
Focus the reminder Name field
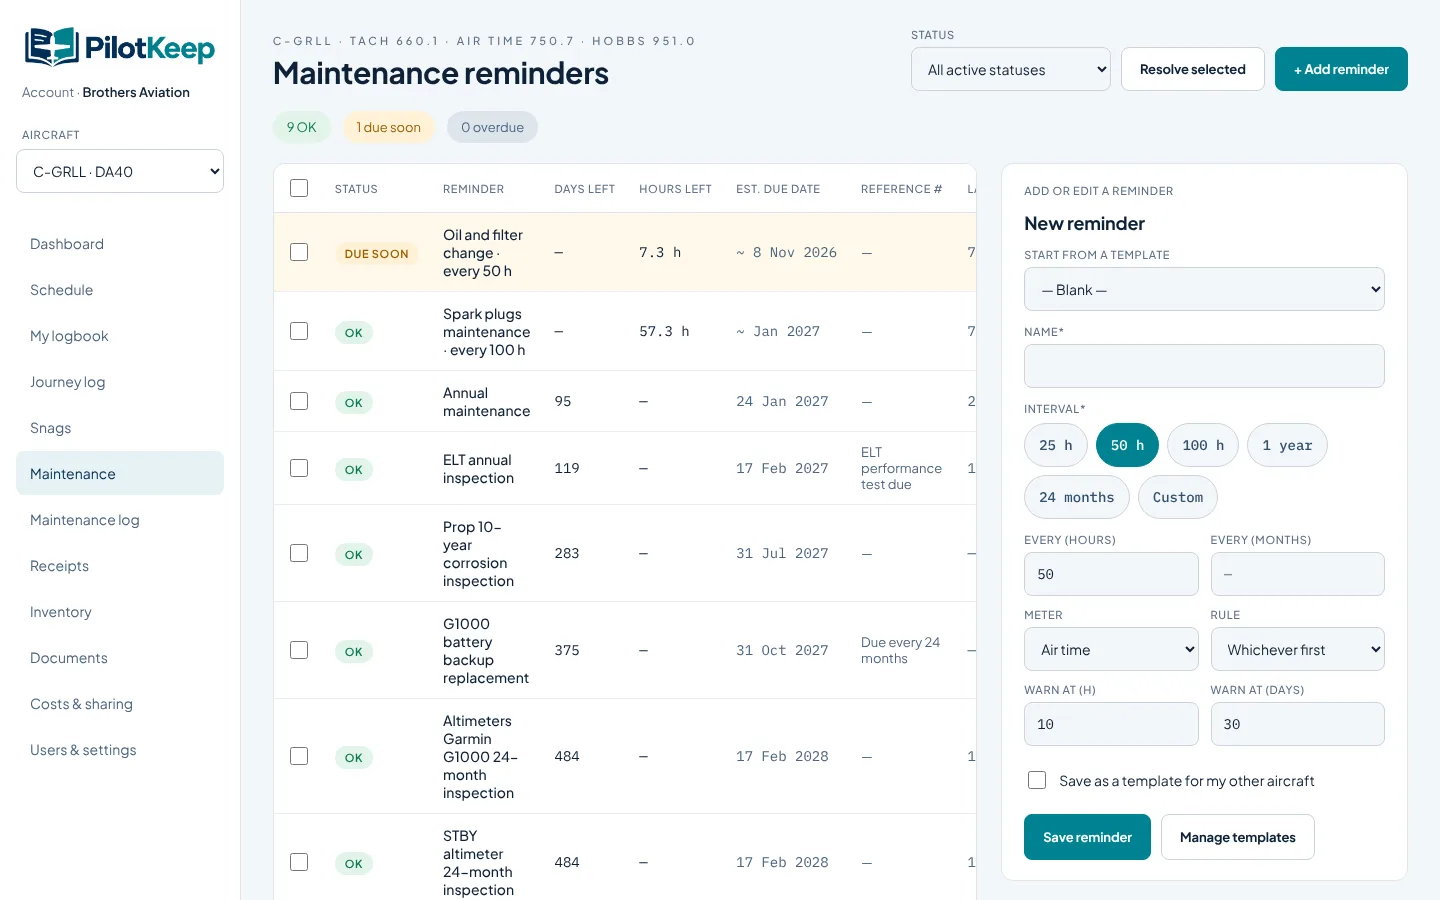click(1204, 366)
